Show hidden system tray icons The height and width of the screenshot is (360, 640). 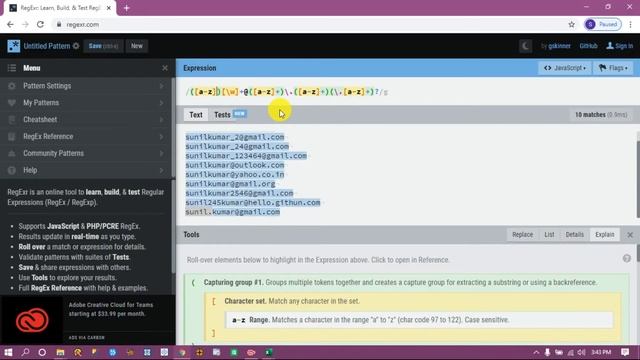pyautogui.click(x=536, y=353)
